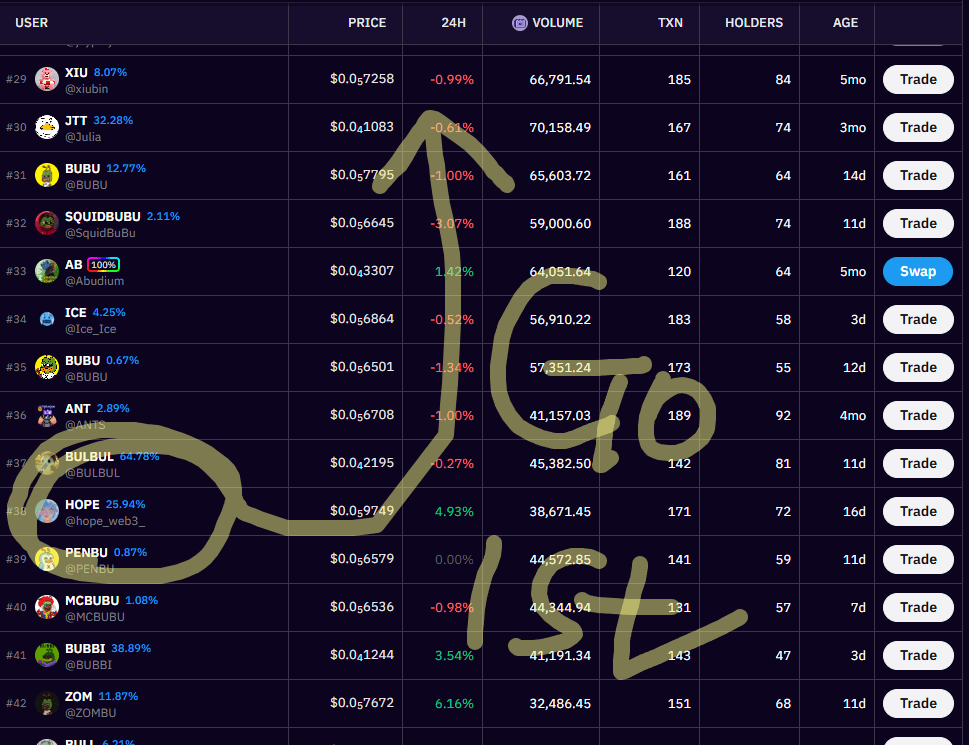Open the @hope_web3_ user profile link

pyautogui.click(x=105, y=521)
